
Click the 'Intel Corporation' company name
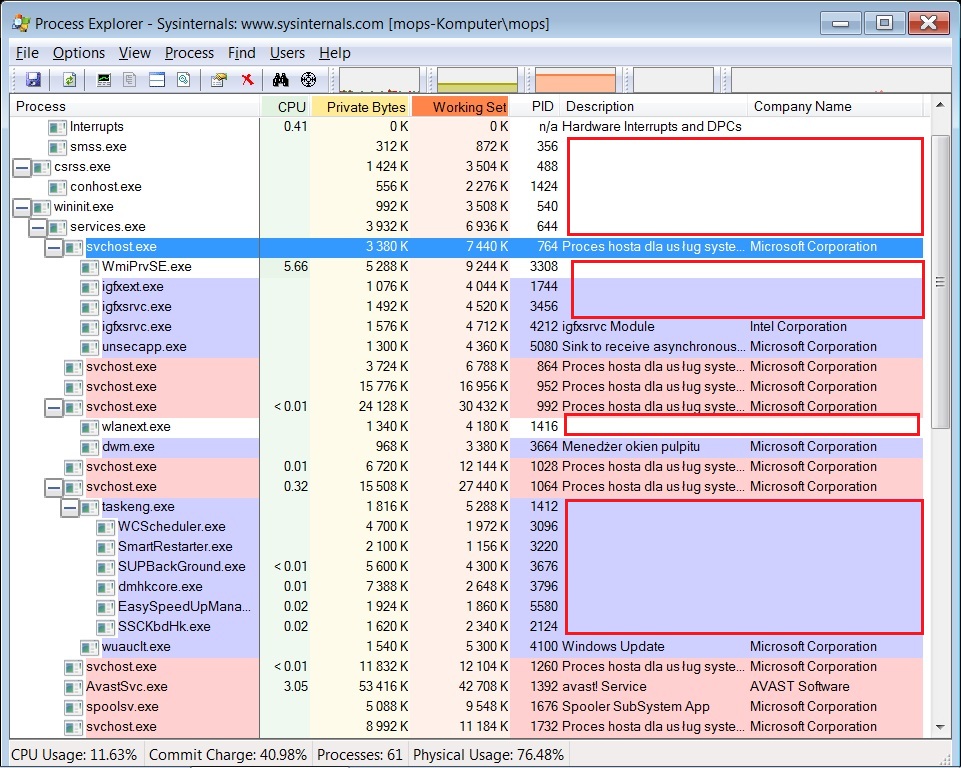click(x=798, y=327)
